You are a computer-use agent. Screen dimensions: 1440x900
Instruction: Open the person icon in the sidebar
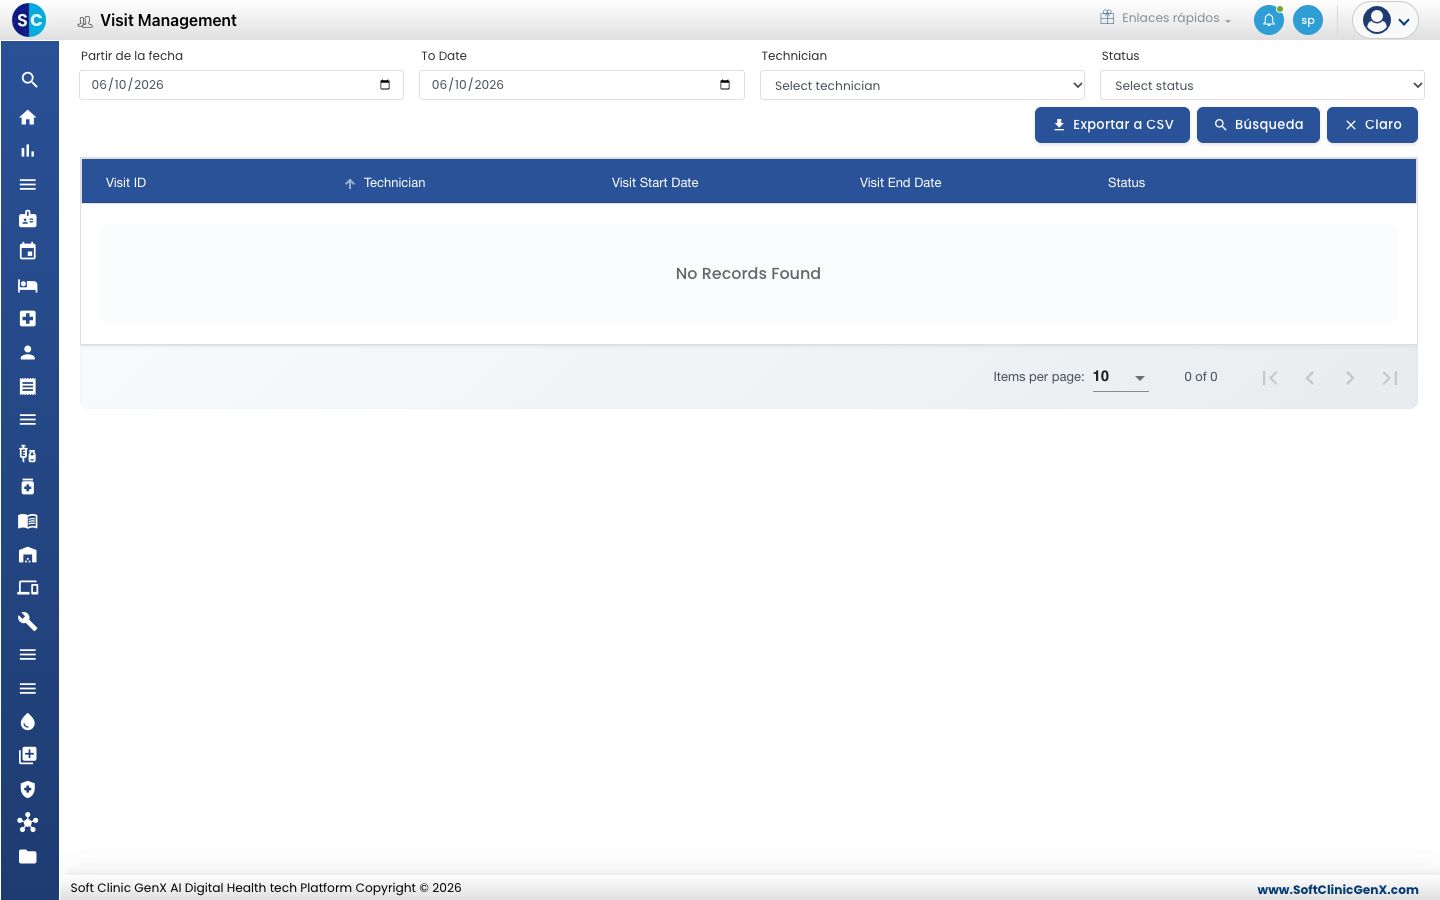(x=28, y=352)
